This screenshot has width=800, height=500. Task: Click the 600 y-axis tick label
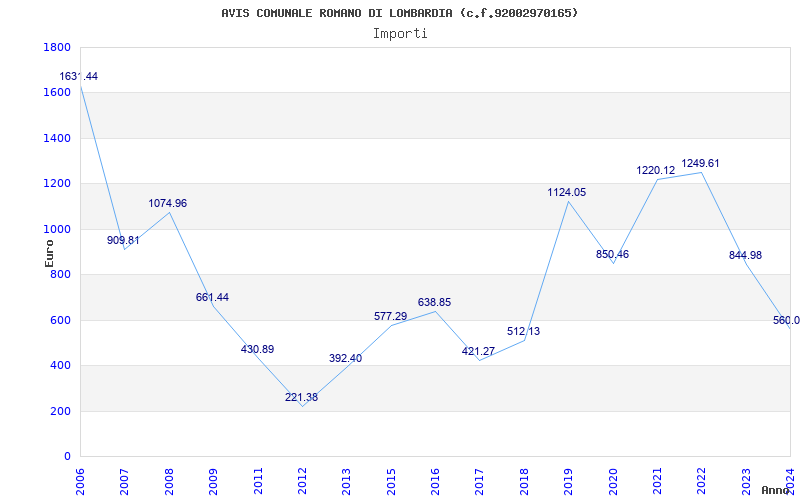(60, 321)
